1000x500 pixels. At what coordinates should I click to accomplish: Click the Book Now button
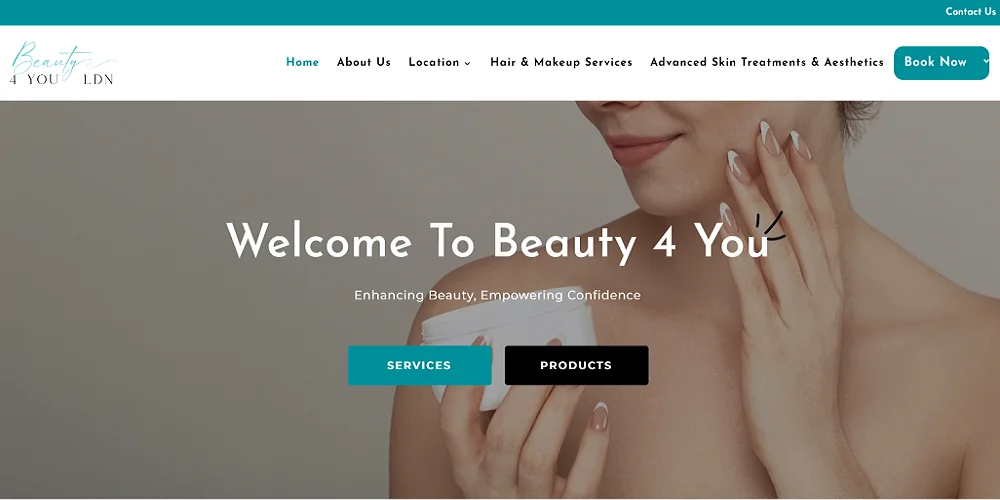(935, 62)
